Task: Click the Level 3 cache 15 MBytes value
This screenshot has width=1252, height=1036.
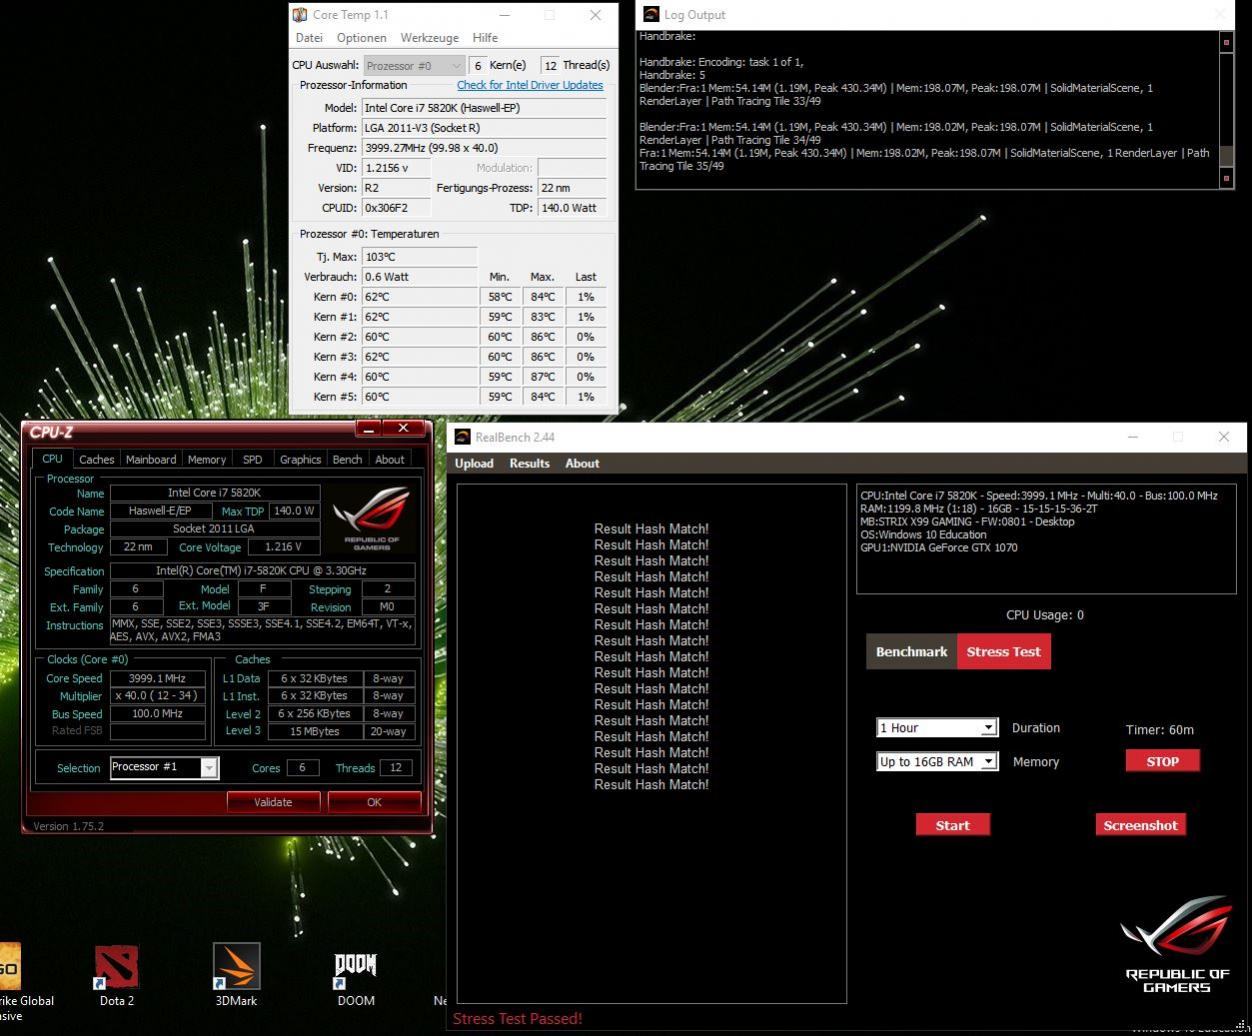Action: (x=314, y=731)
